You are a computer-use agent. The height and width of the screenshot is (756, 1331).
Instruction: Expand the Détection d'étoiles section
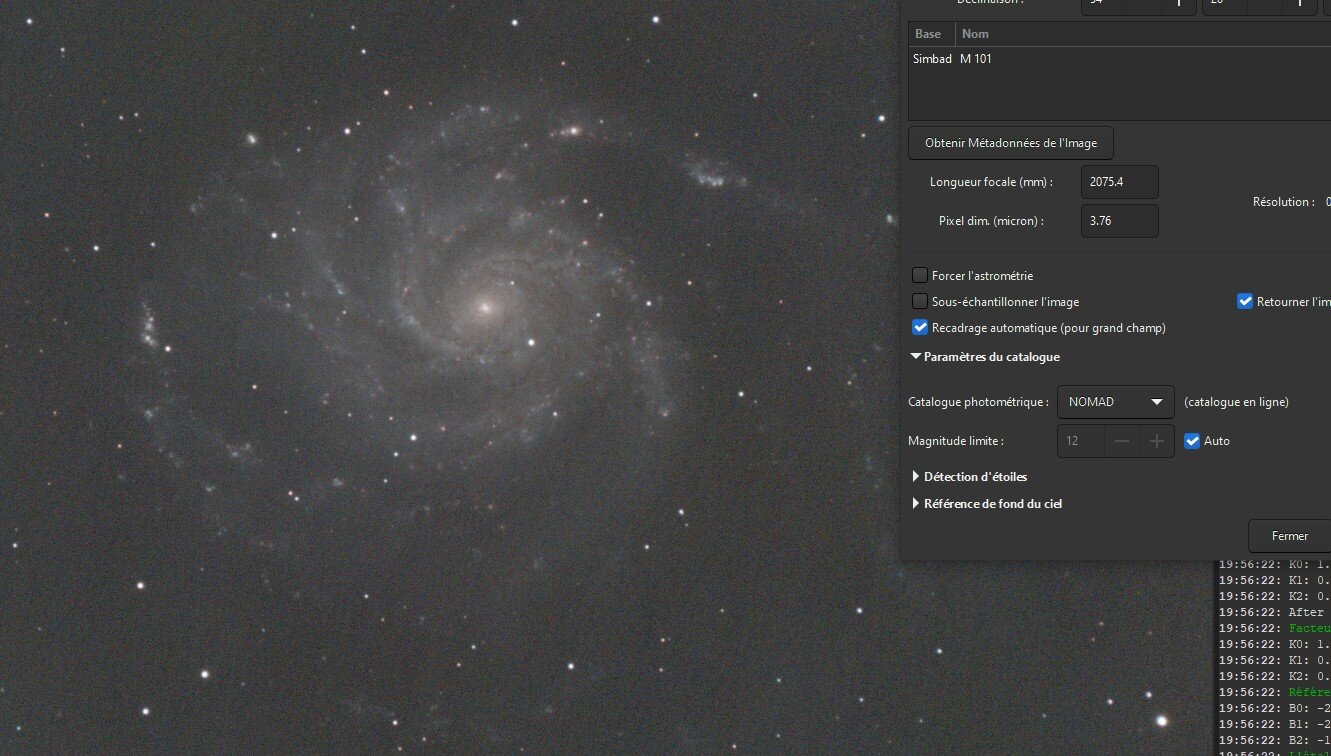point(915,477)
